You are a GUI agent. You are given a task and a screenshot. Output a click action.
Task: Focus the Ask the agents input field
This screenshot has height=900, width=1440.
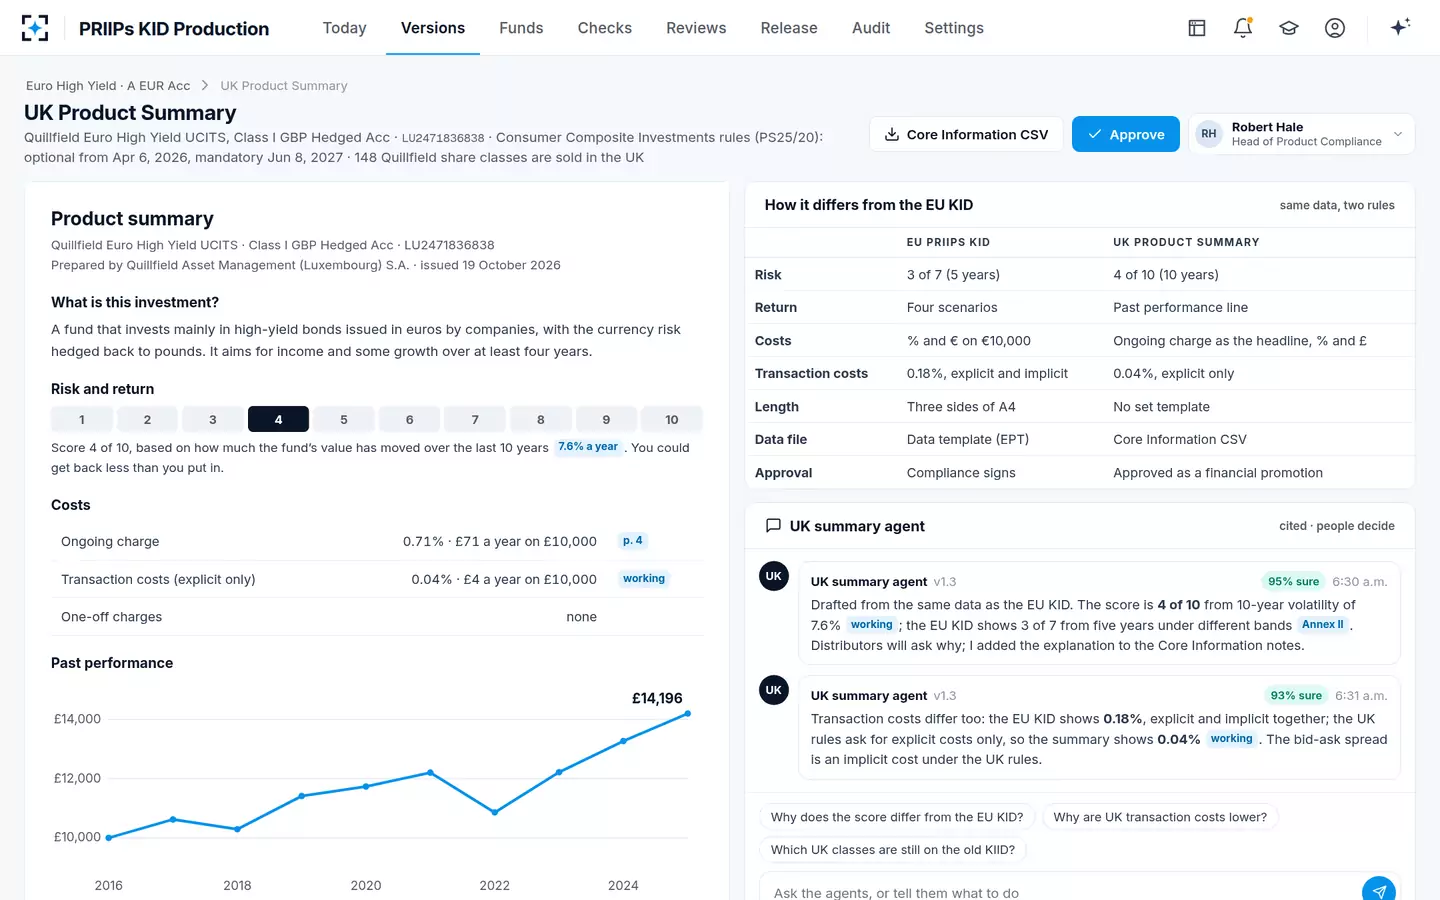(x=1060, y=892)
